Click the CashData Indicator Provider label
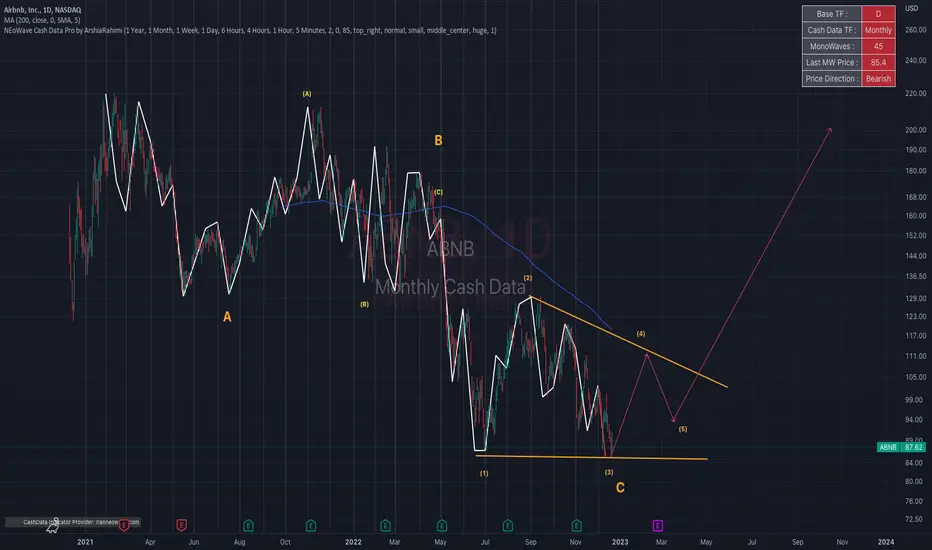This screenshot has width=932, height=550. 73,522
